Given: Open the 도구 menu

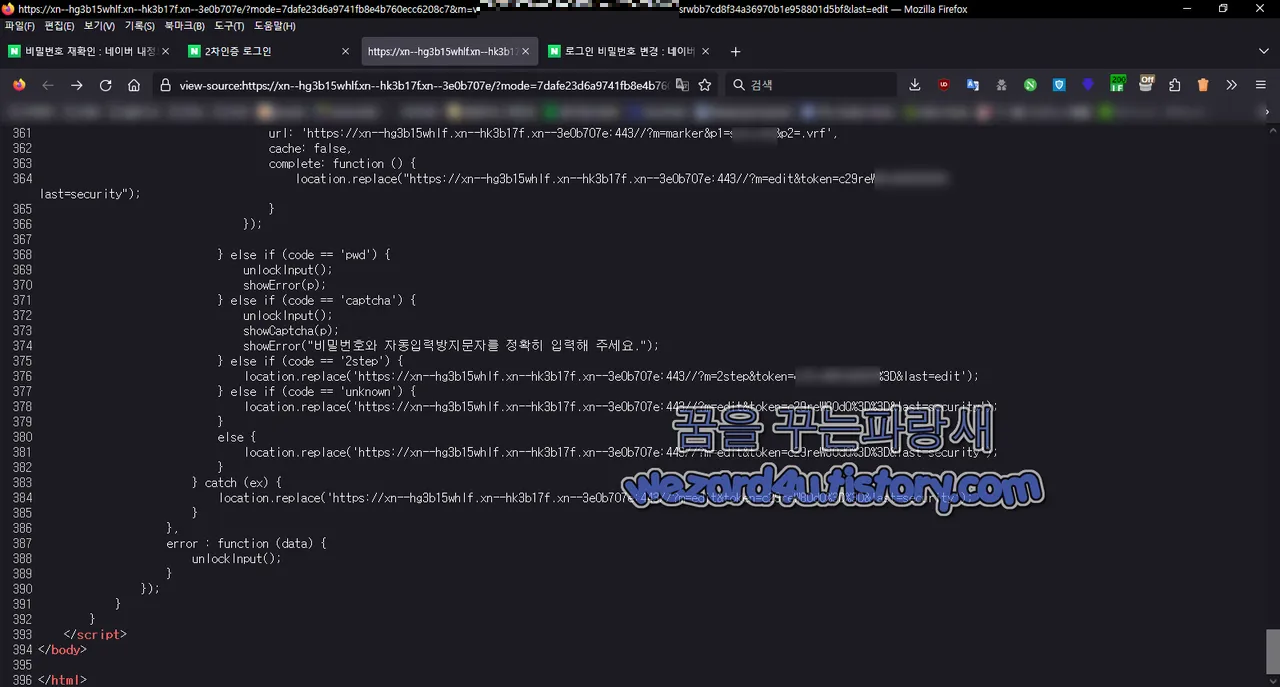Looking at the screenshot, I should pos(228,26).
